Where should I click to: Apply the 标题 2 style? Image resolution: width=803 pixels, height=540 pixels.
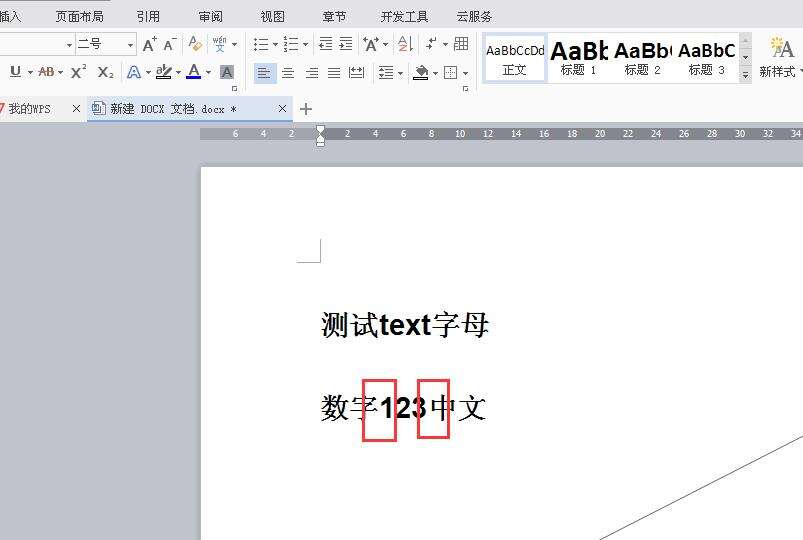point(642,58)
